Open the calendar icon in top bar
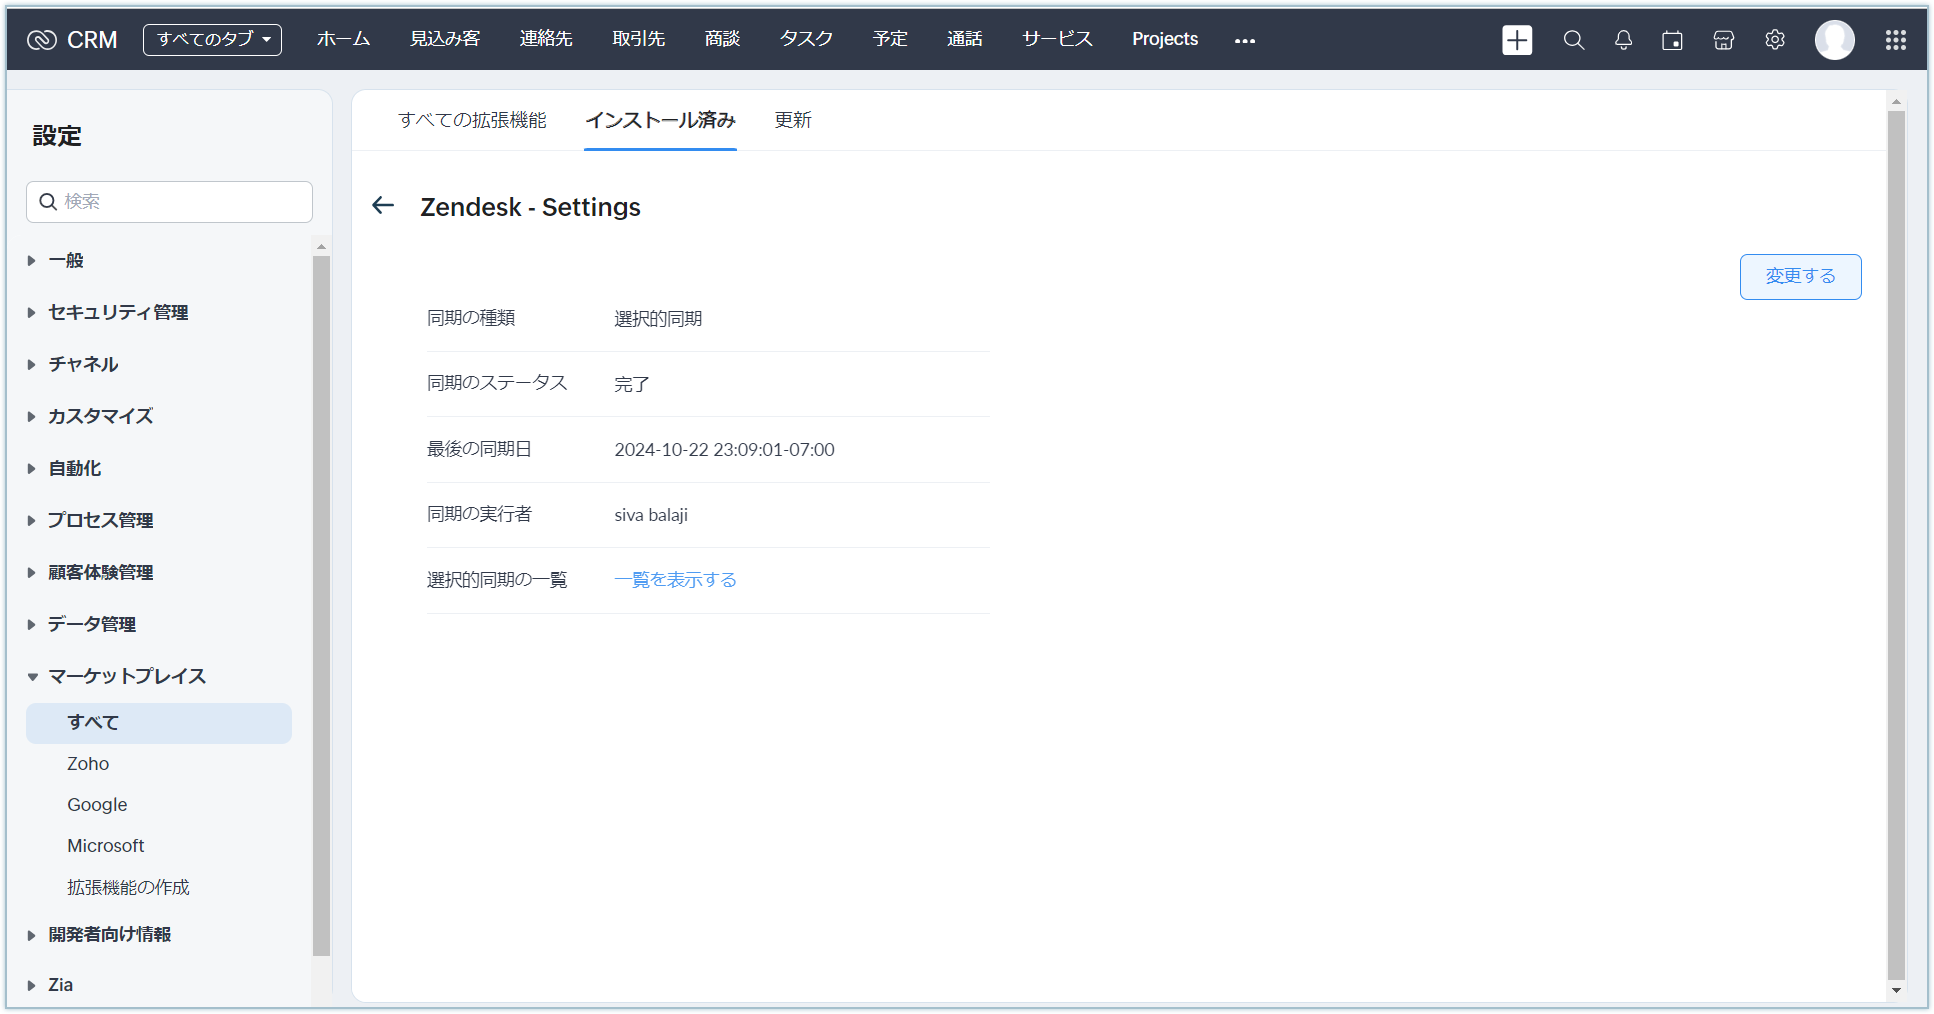The image size is (1934, 1014). (1672, 40)
